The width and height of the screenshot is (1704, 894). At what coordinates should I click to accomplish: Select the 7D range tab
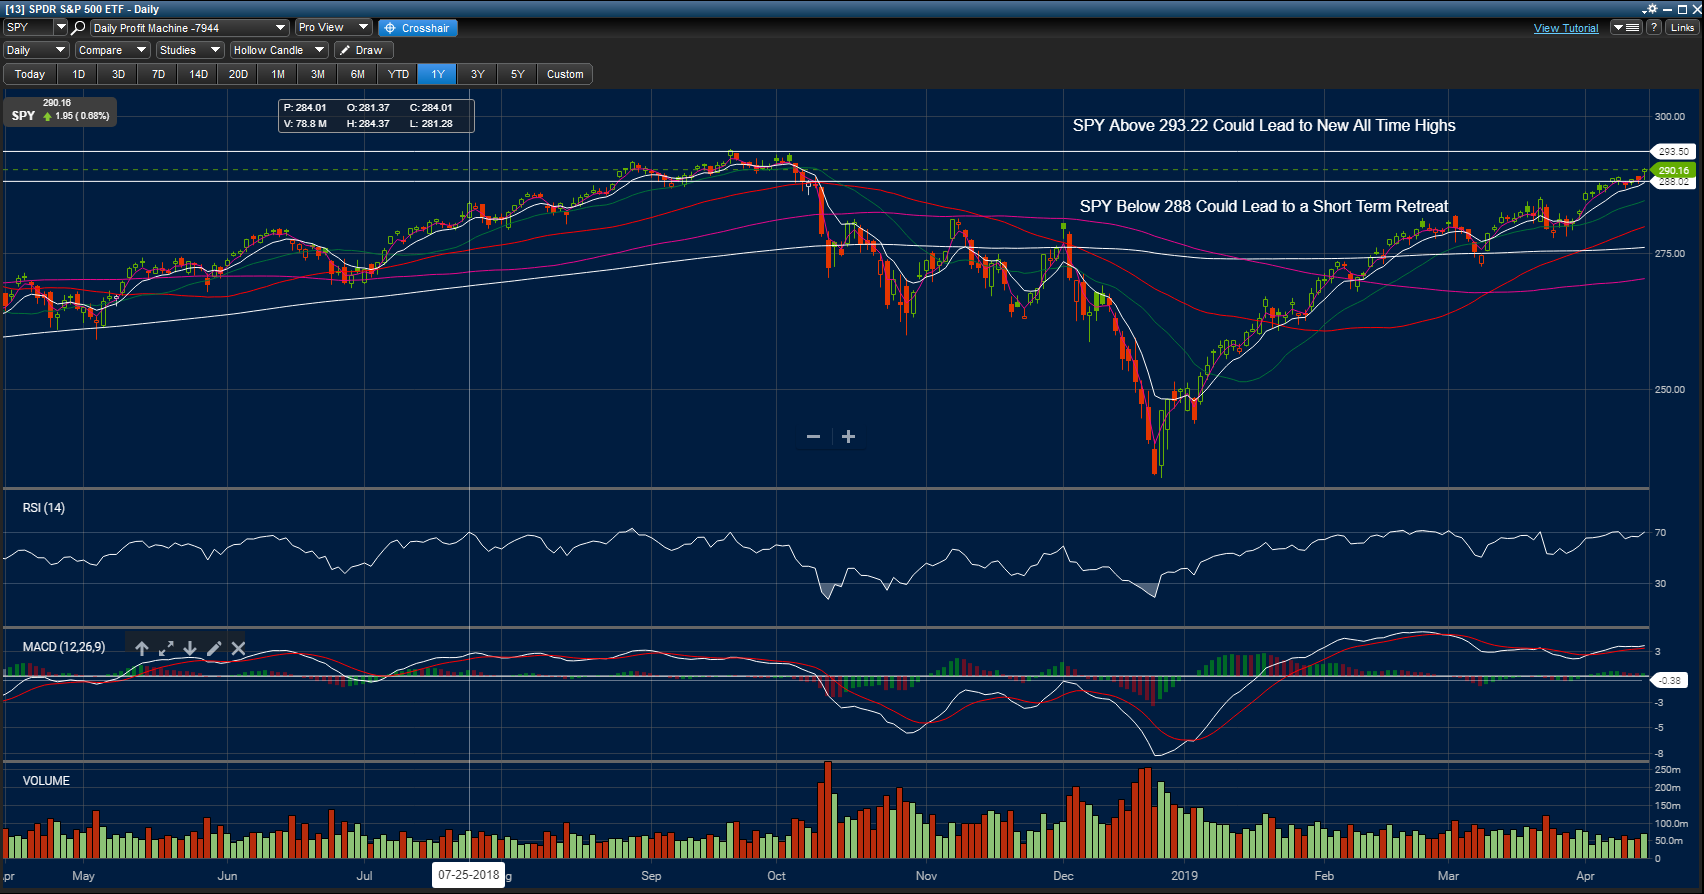[x=158, y=74]
